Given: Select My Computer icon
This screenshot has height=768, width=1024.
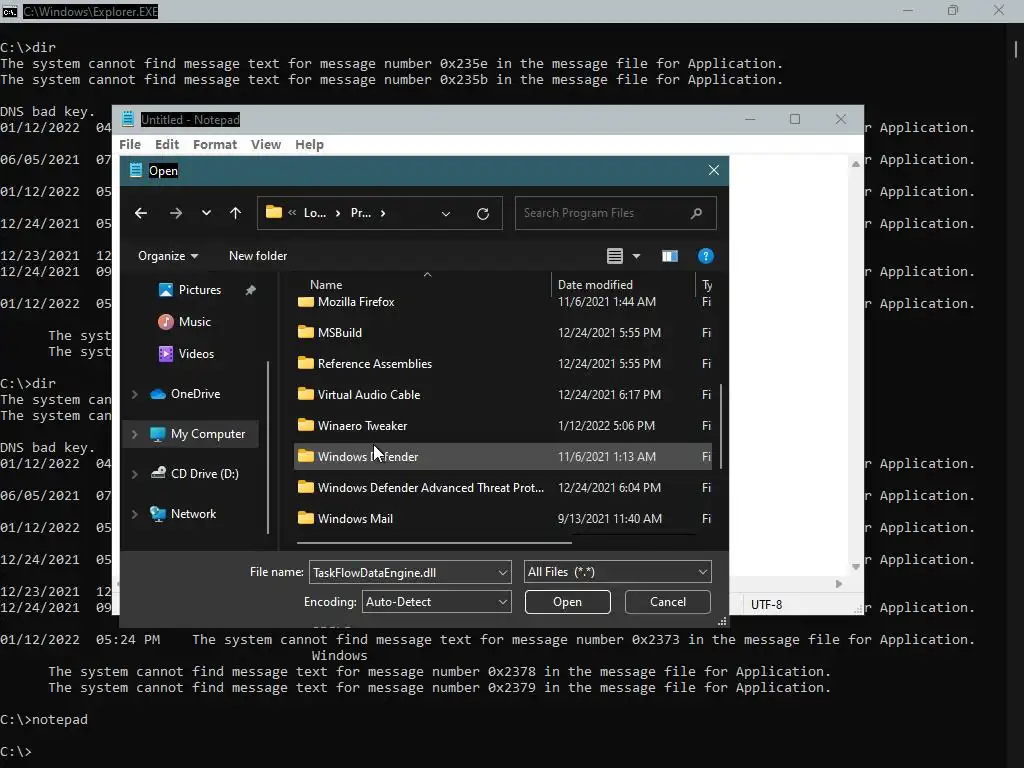Looking at the screenshot, I should (157, 434).
